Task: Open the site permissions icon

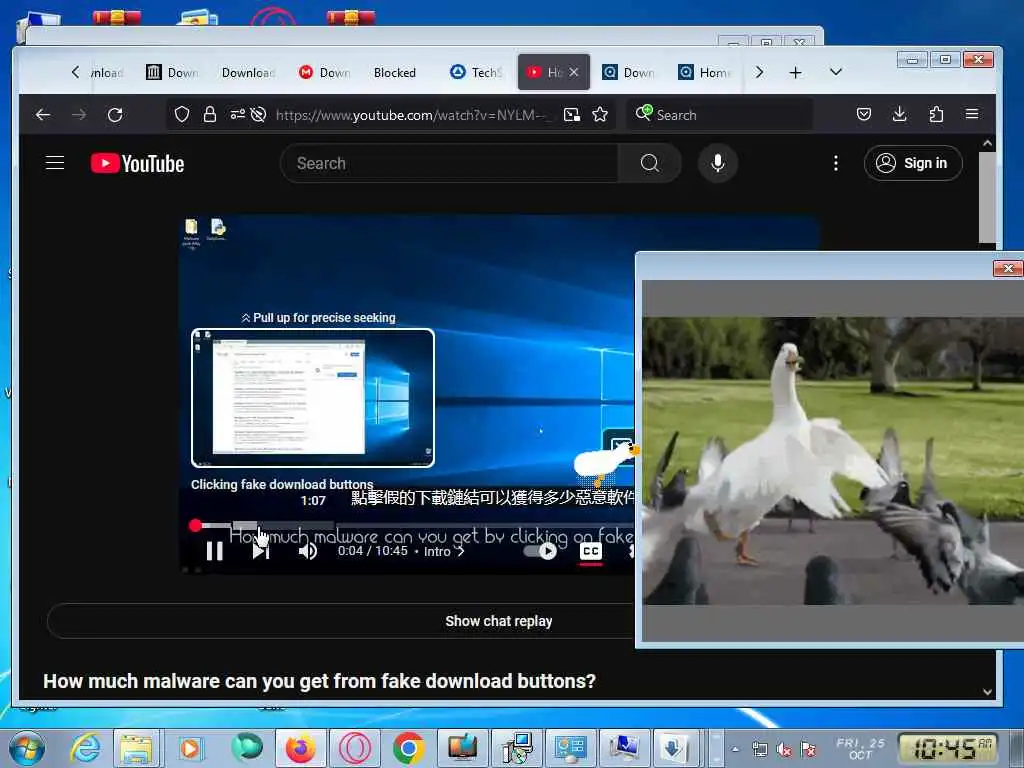Action: pos(238,115)
